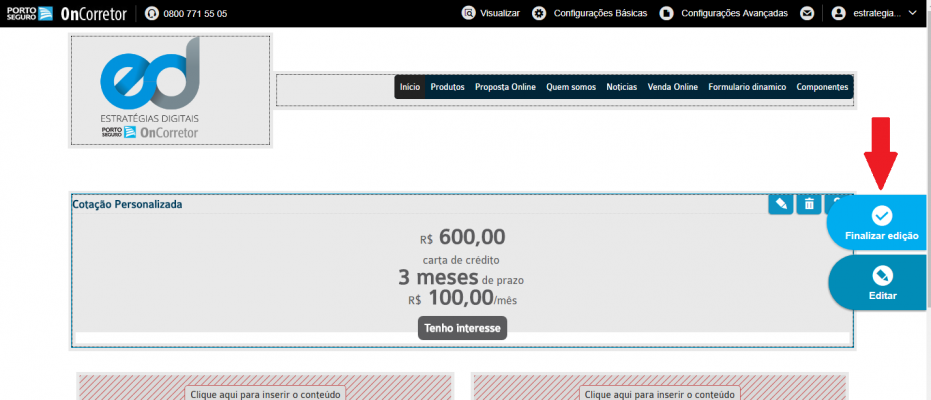Delete Cotação Personalizada with the trash icon
This screenshot has height=400, width=931.
(x=809, y=204)
